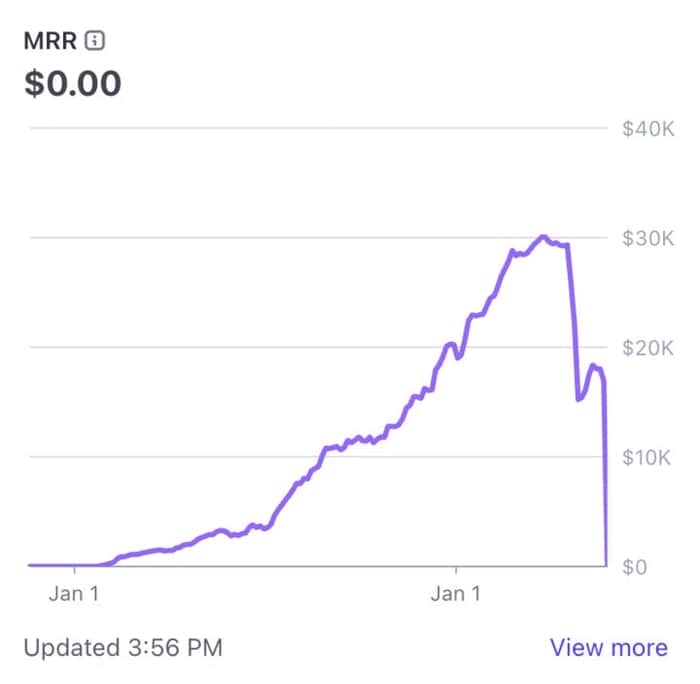
Task: Click the flat line start at $0
Action: (x=62, y=565)
